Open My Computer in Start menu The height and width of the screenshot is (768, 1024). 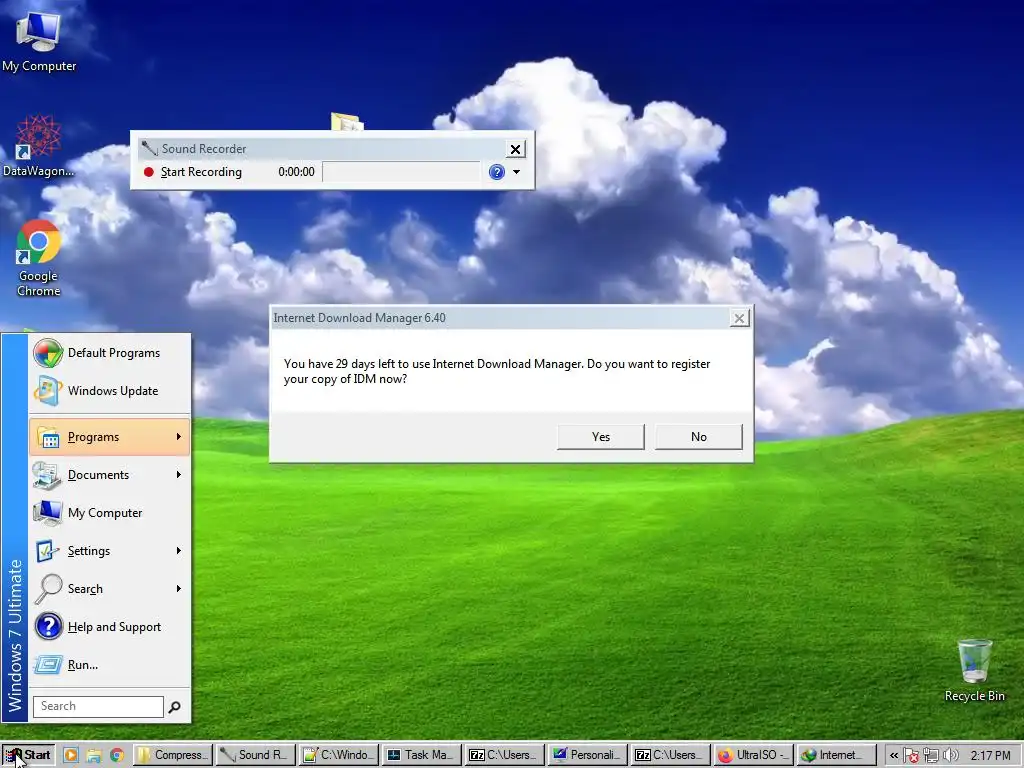[110, 513]
